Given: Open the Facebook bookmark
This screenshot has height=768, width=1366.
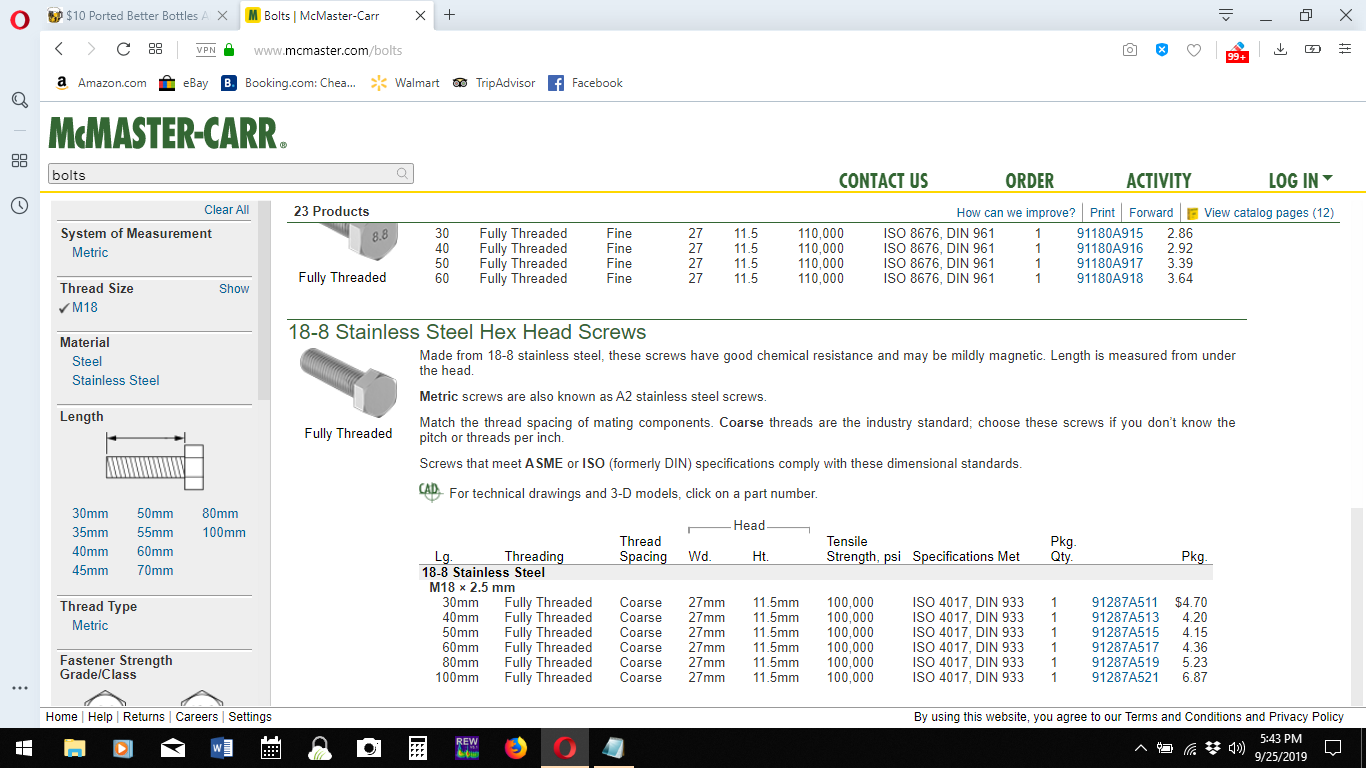Looking at the screenshot, I should point(585,83).
